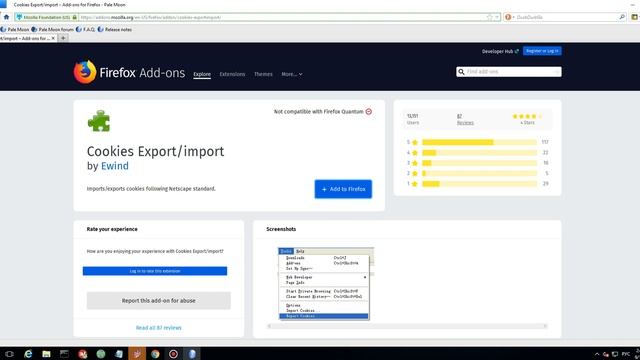
Task: Open File Explorer from the taskbar
Action: [x=46, y=354]
